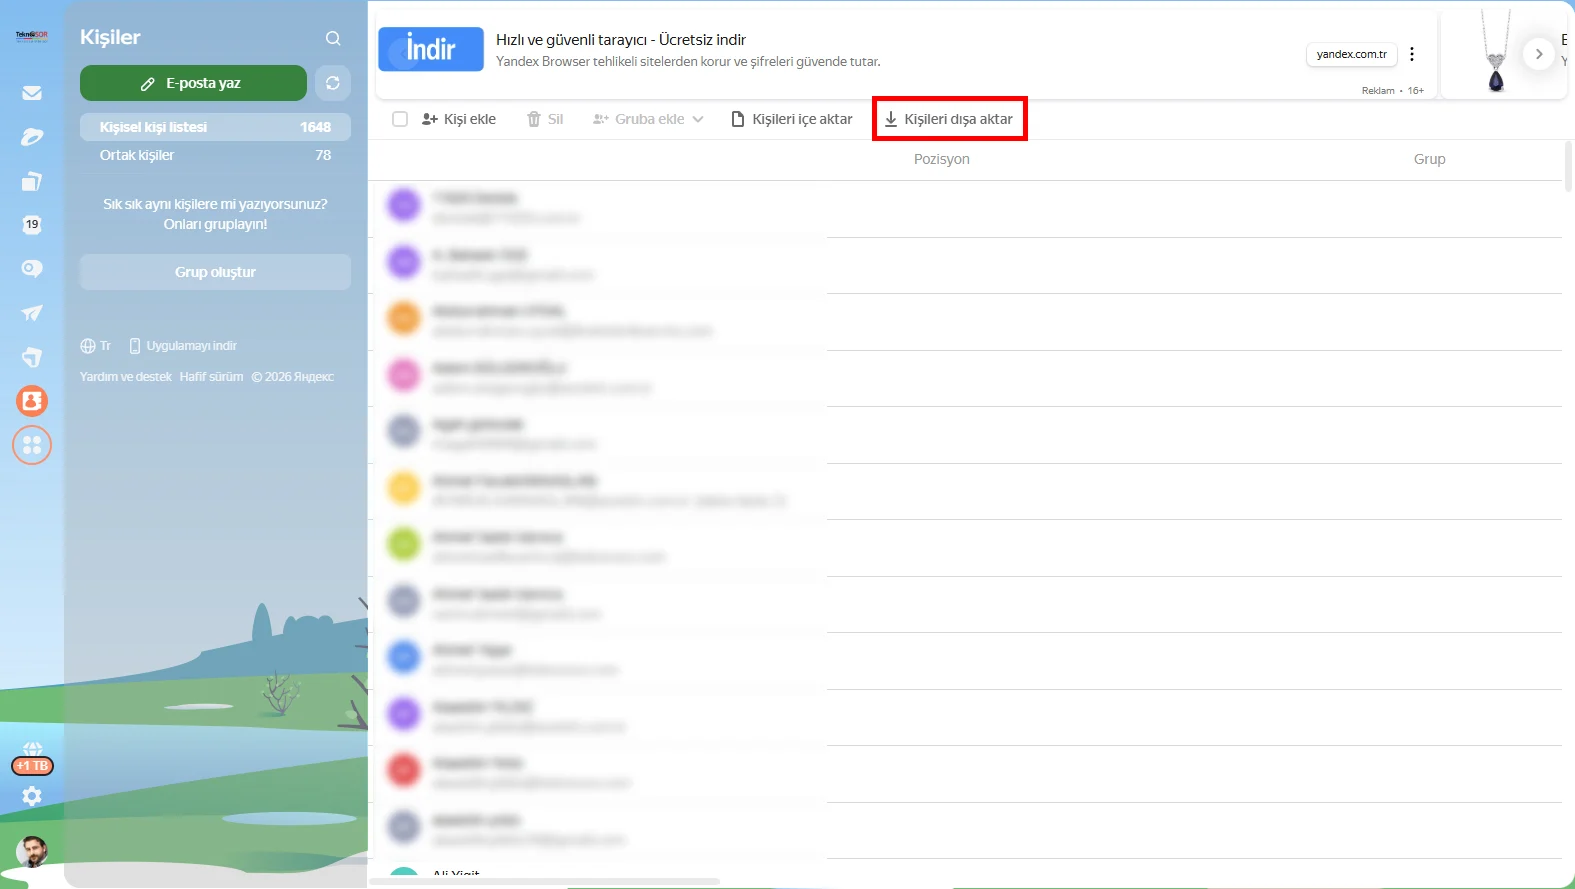Click the Grup oluştur button

click(x=215, y=272)
